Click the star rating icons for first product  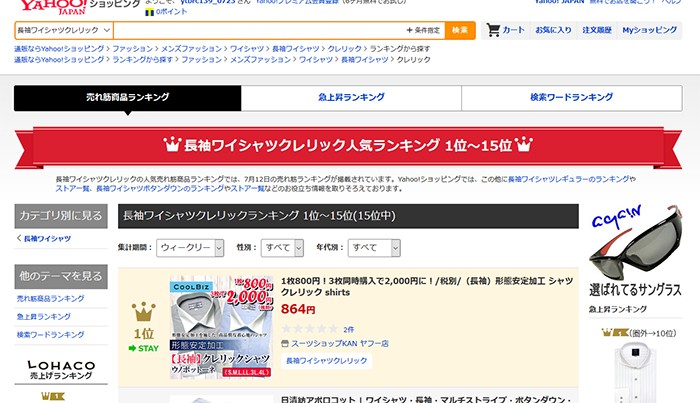310,329
